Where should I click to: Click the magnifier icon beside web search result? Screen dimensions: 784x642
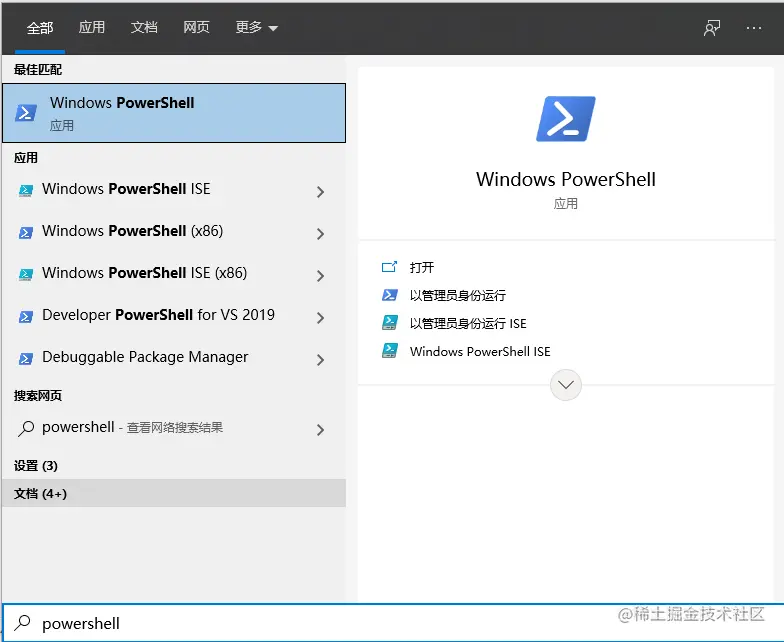26,428
